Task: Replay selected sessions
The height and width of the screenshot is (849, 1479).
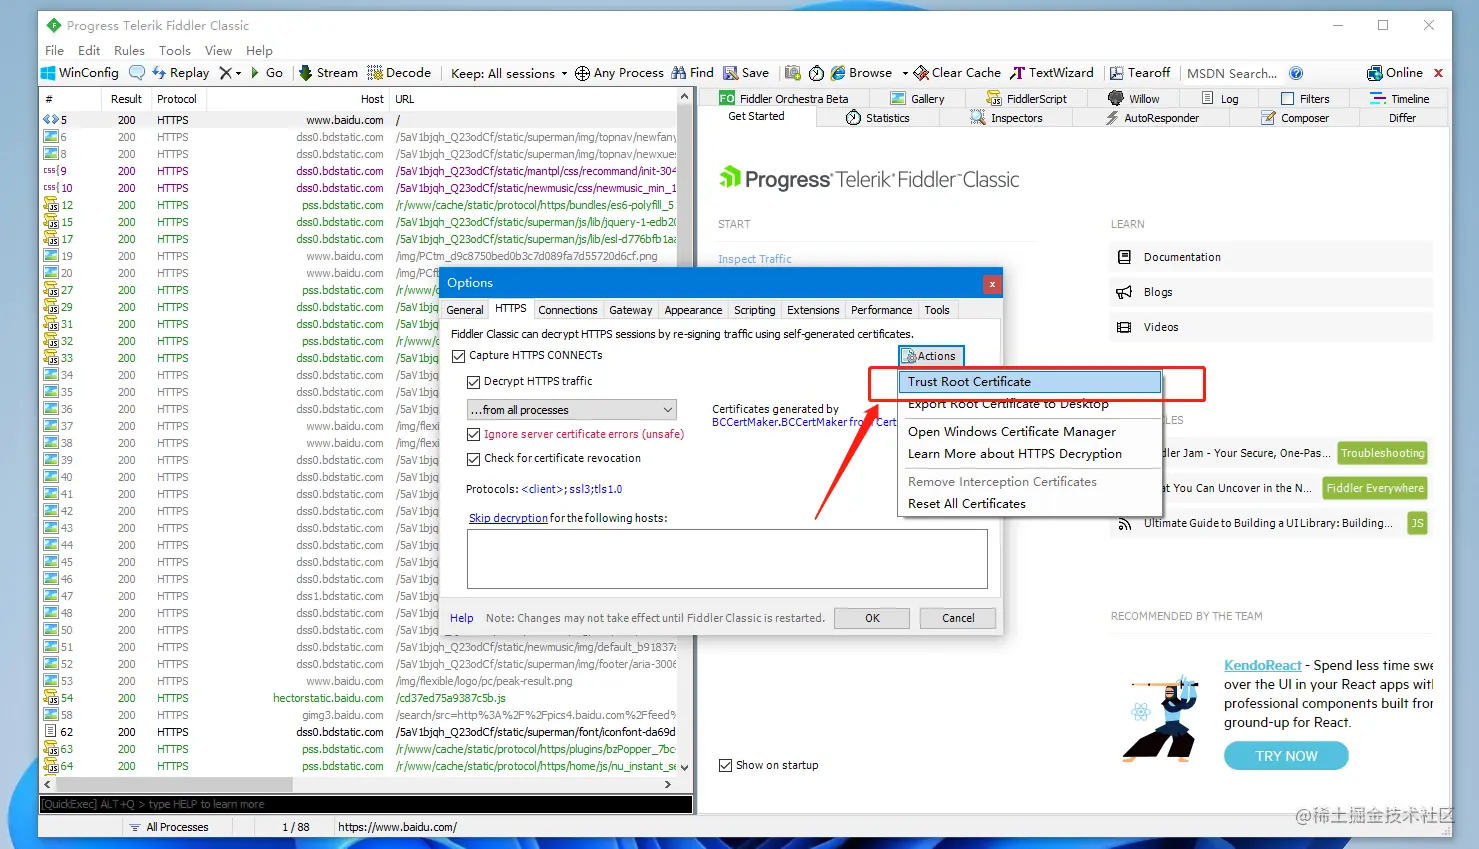Action: coord(180,73)
